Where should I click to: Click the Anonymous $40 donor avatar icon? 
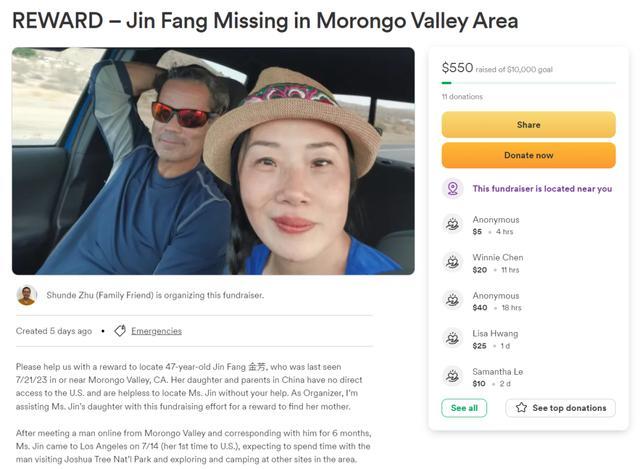[x=453, y=301]
